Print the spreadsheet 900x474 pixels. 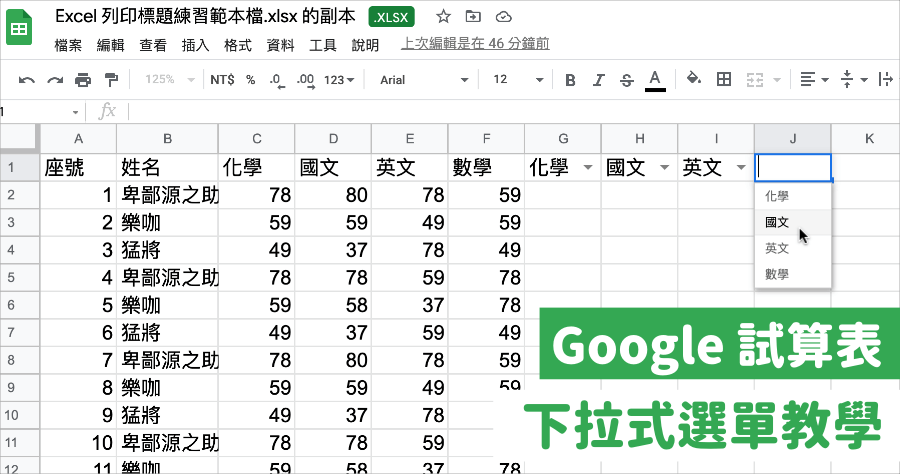coord(83,80)
